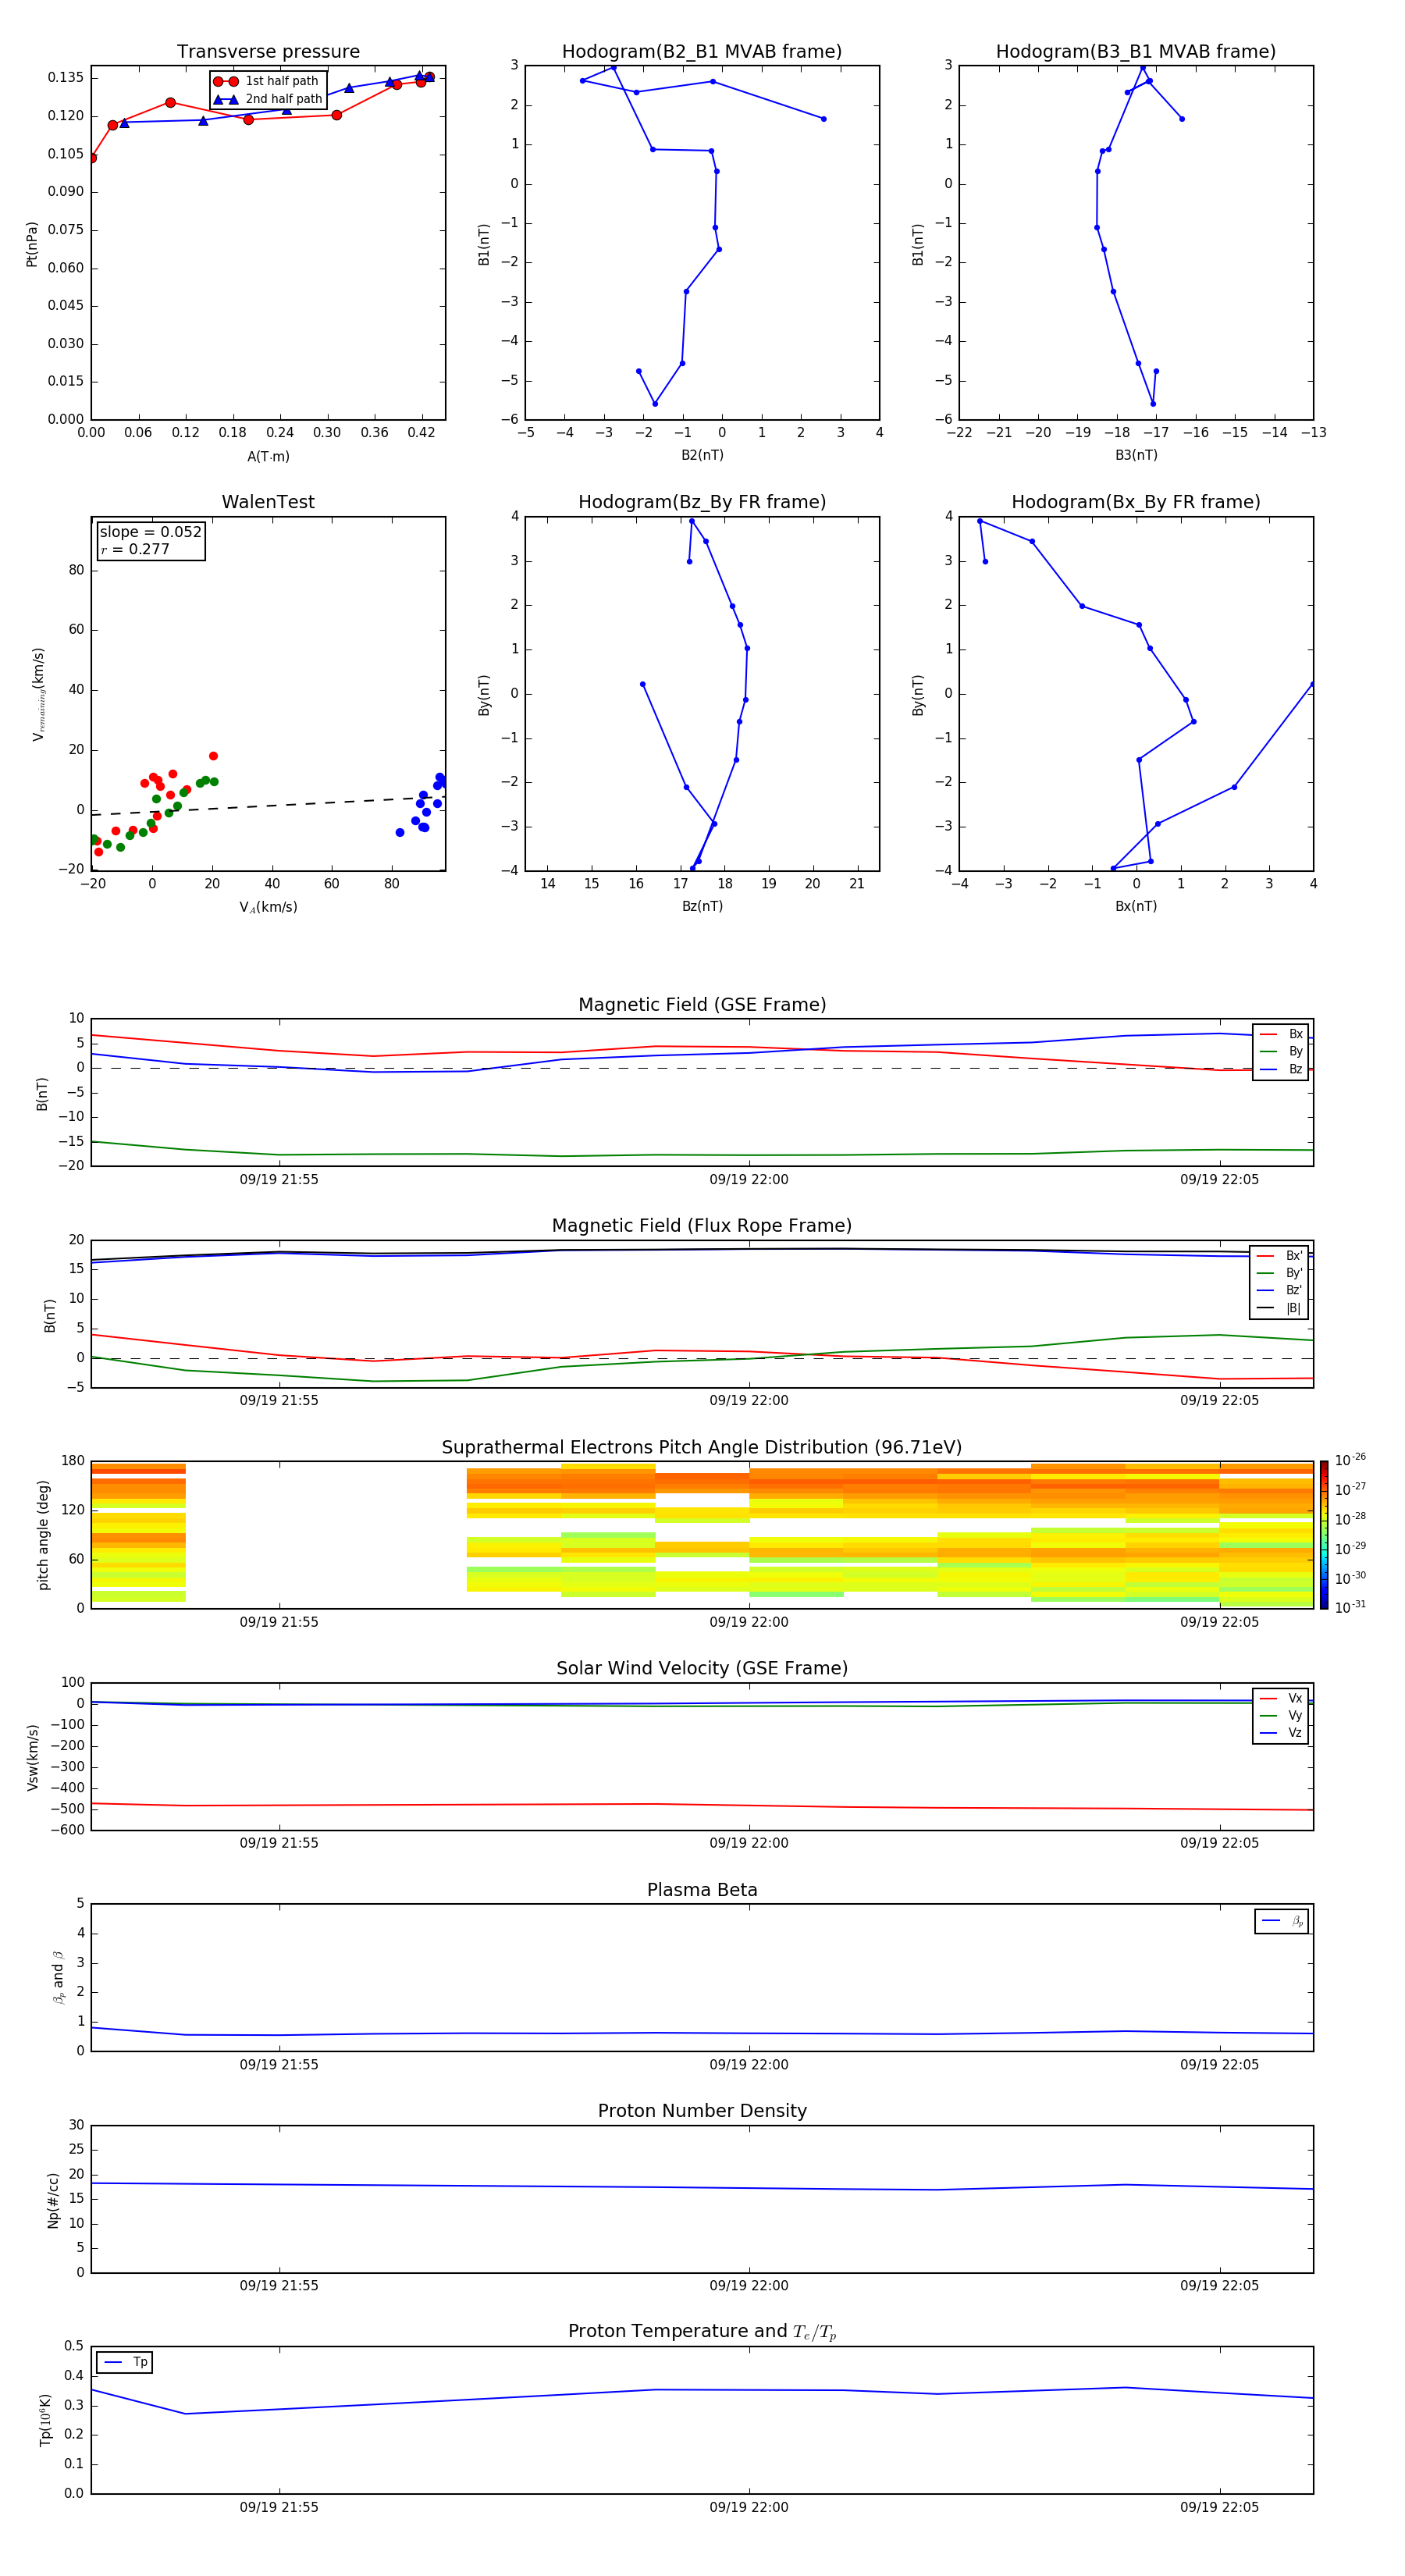This screenshot has height=2576, width=1405.
Task: Click '2nd half path' legend entry
Action: [x=268, y=99]
